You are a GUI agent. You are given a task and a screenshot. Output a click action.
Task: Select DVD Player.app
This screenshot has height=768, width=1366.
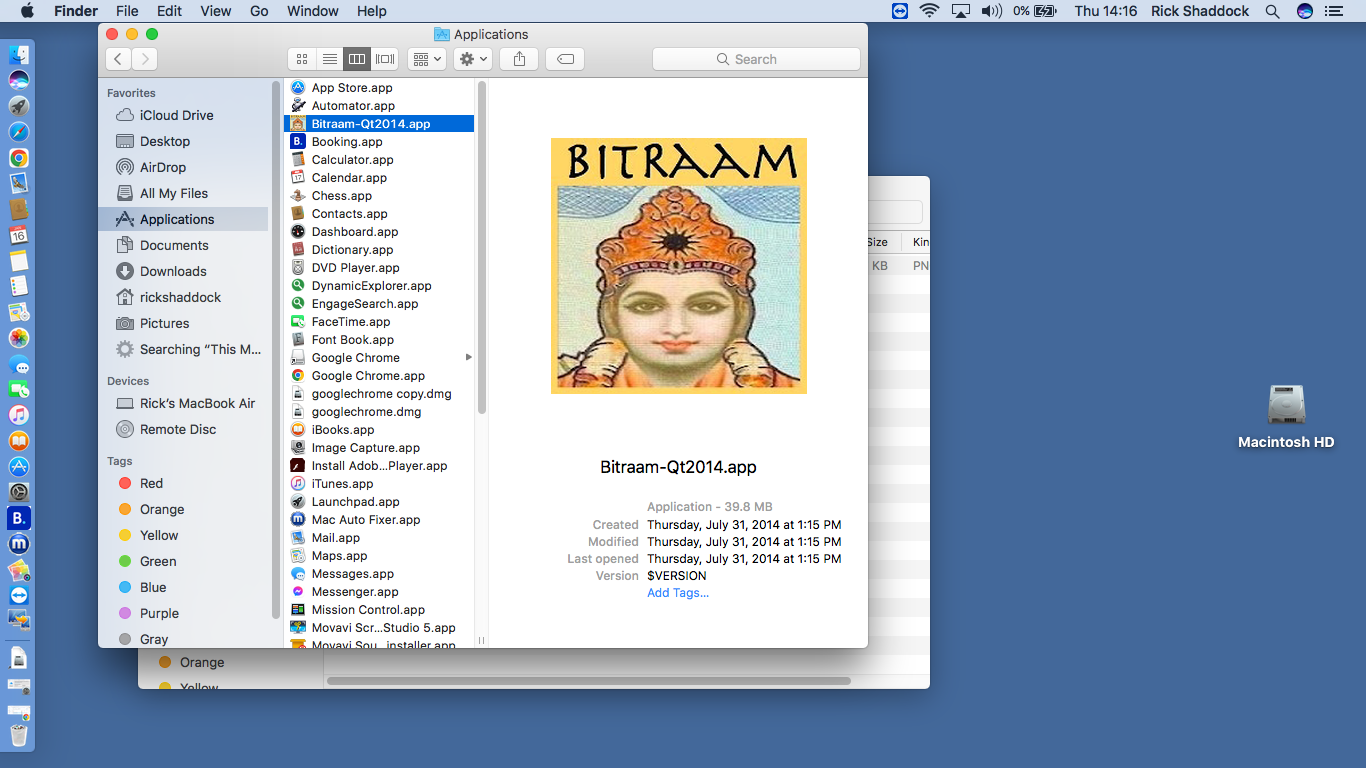point(355,268)
